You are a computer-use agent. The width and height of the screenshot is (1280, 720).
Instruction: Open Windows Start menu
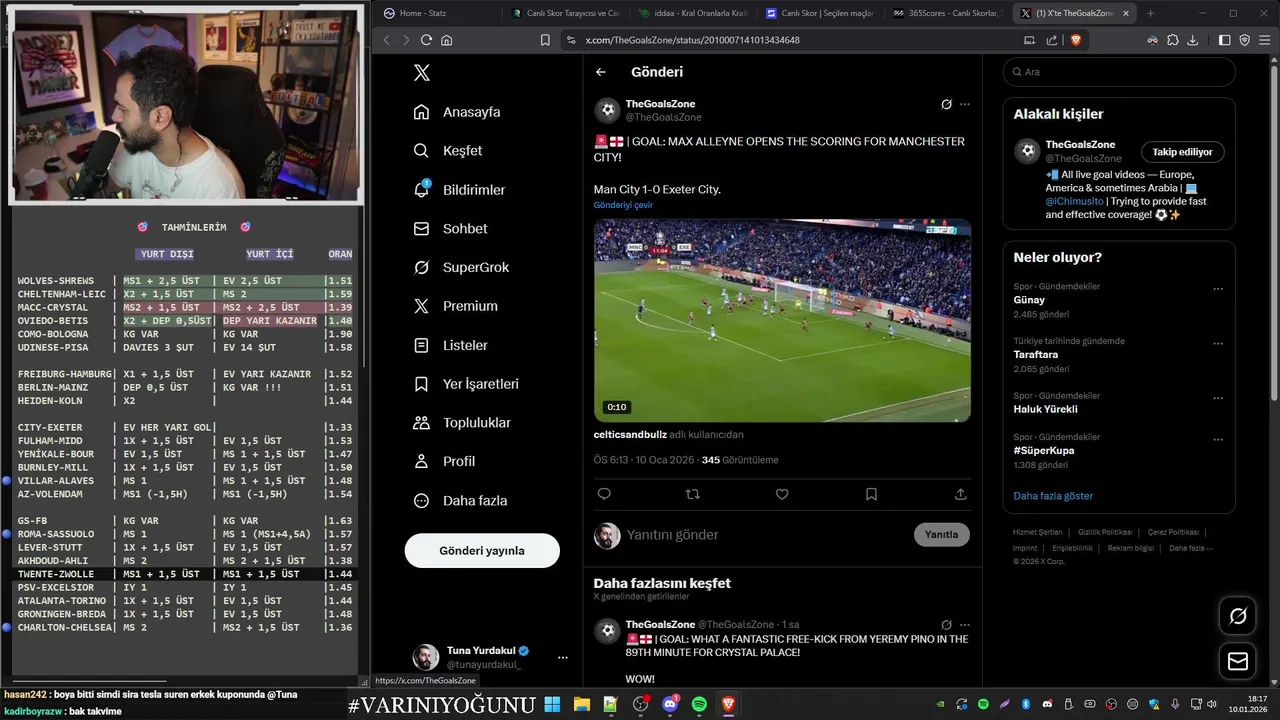pos(552,705)
